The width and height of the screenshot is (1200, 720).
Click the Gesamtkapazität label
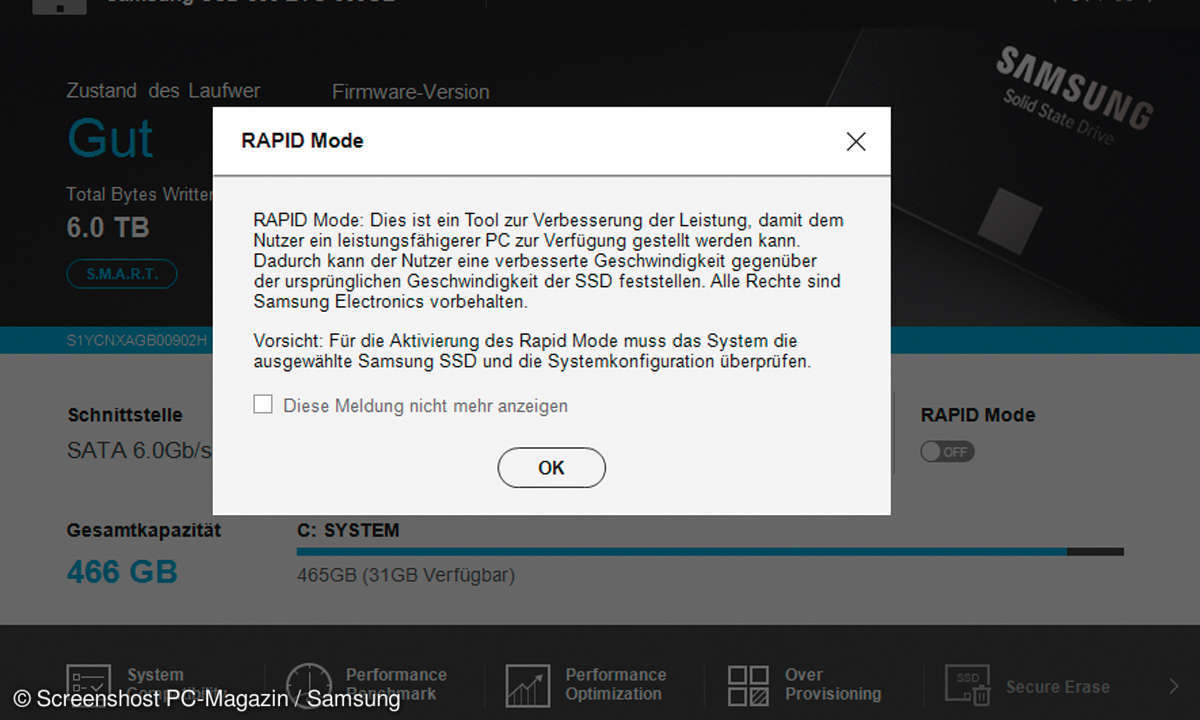click(144, 530)
